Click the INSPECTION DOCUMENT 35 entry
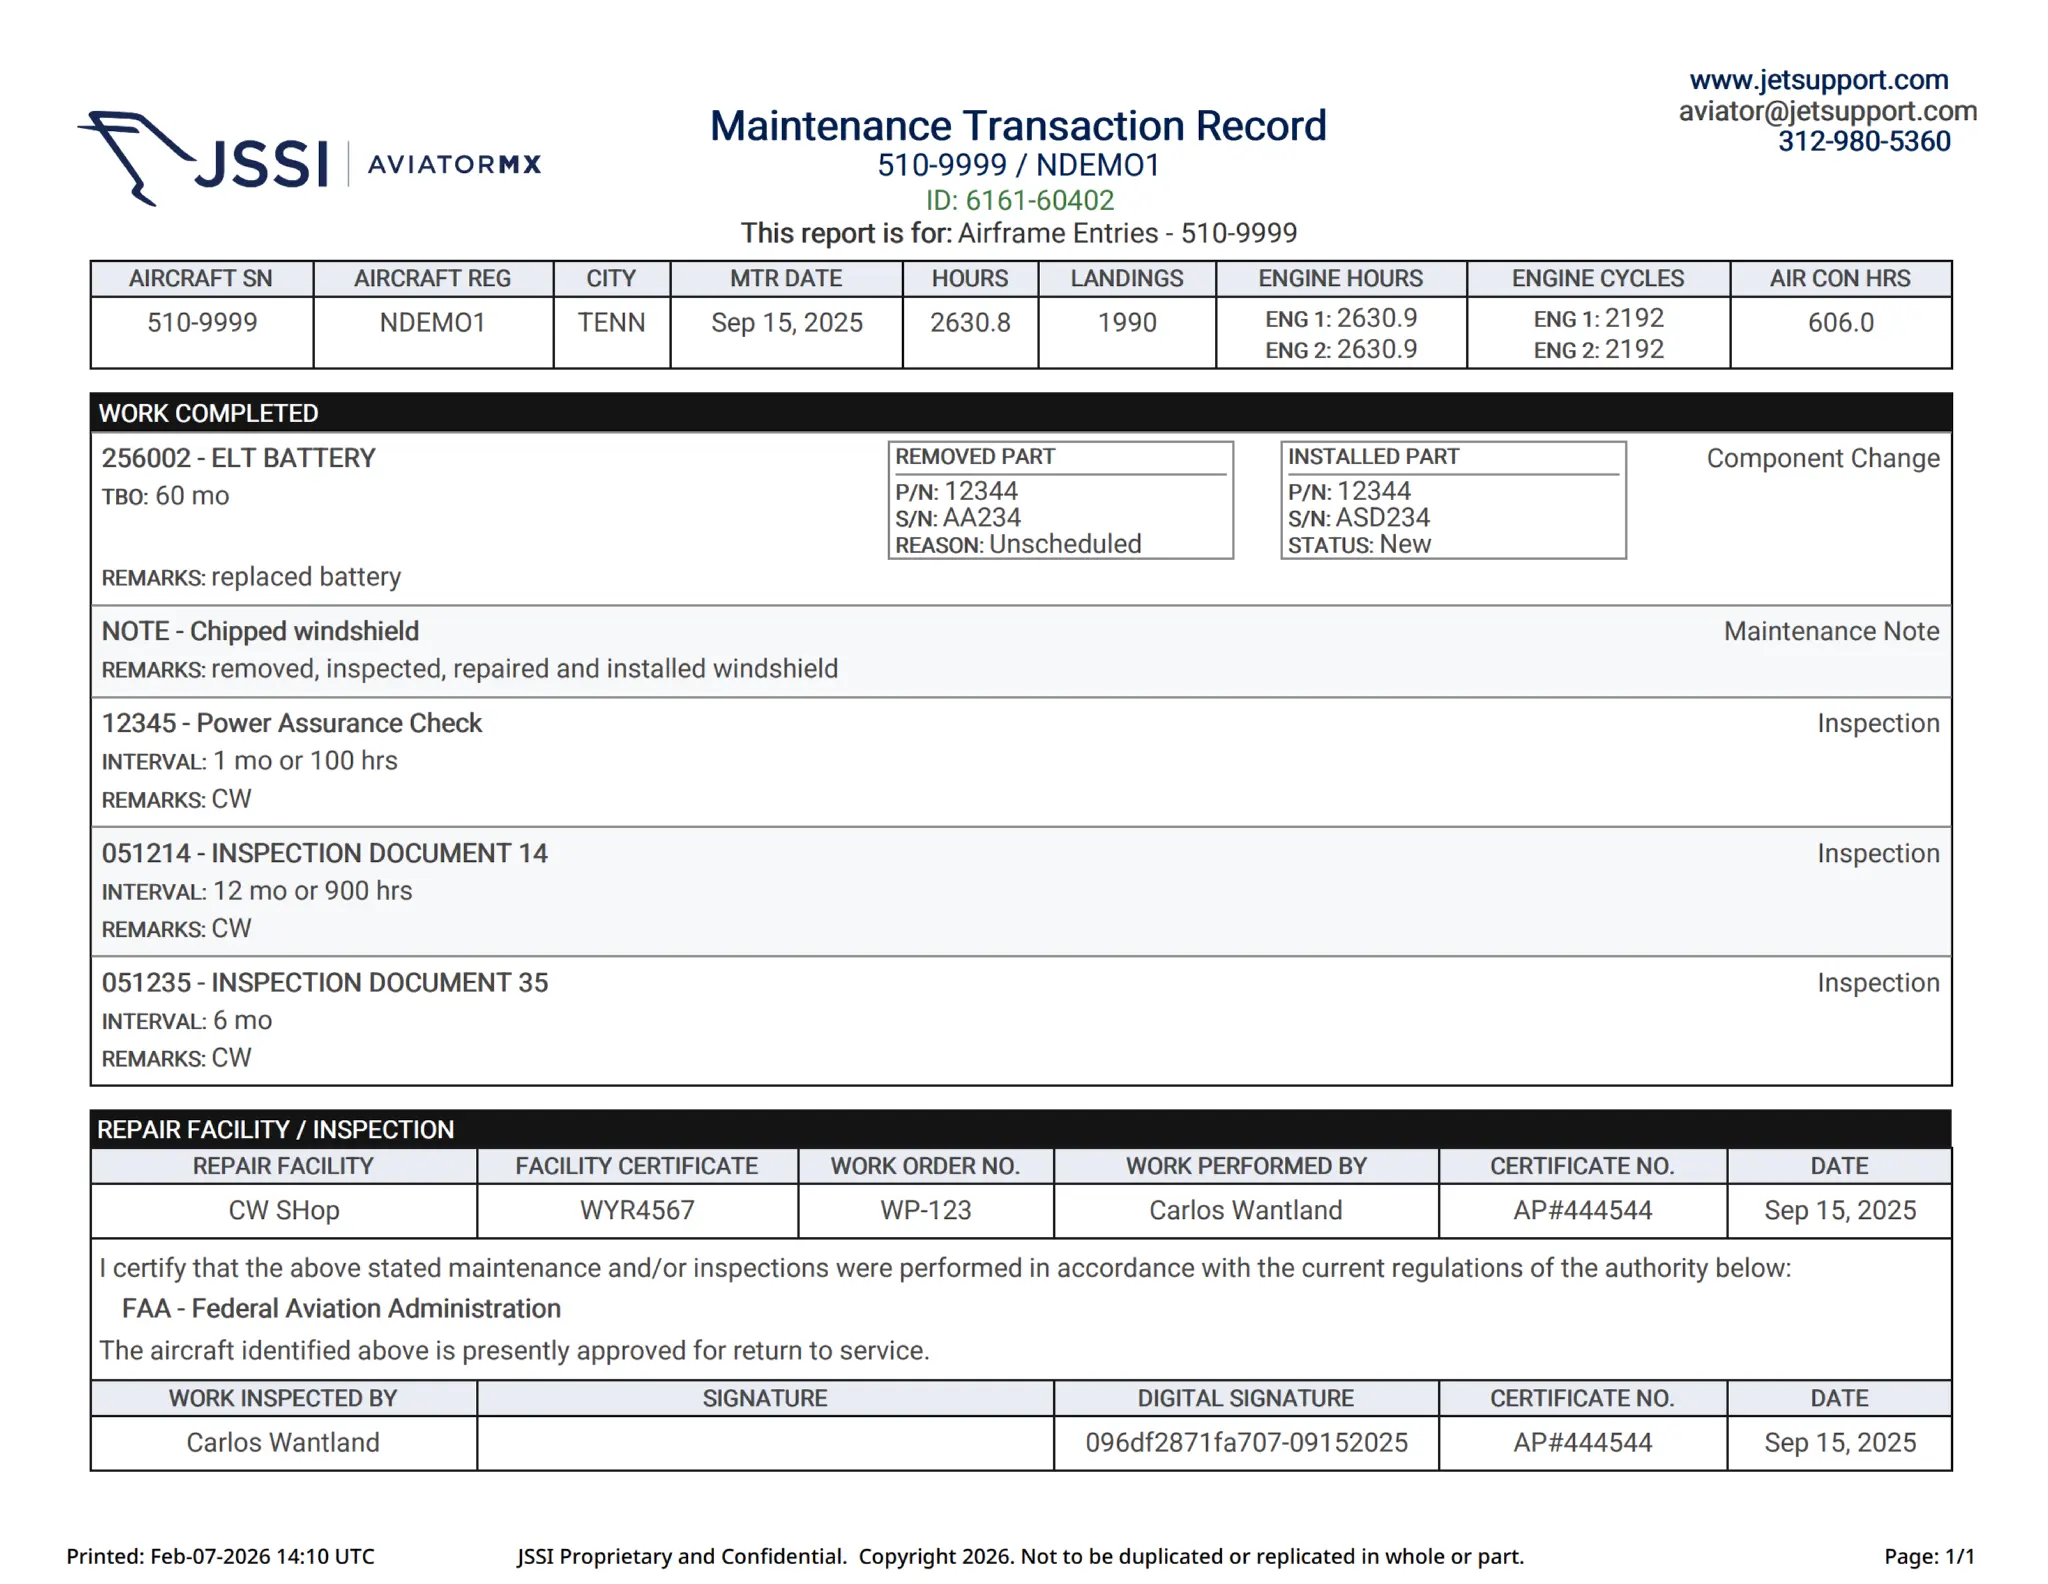The width and height of the screenshot is (2048, 1584). (x=324, y=982)
